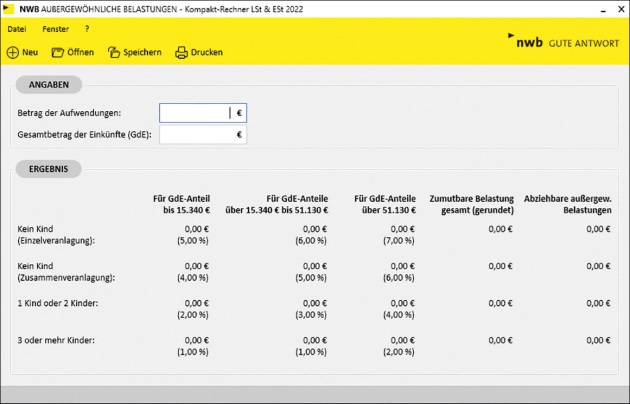Click the ANGABEN section header
The image size is (630, 404).
[48, 85]
